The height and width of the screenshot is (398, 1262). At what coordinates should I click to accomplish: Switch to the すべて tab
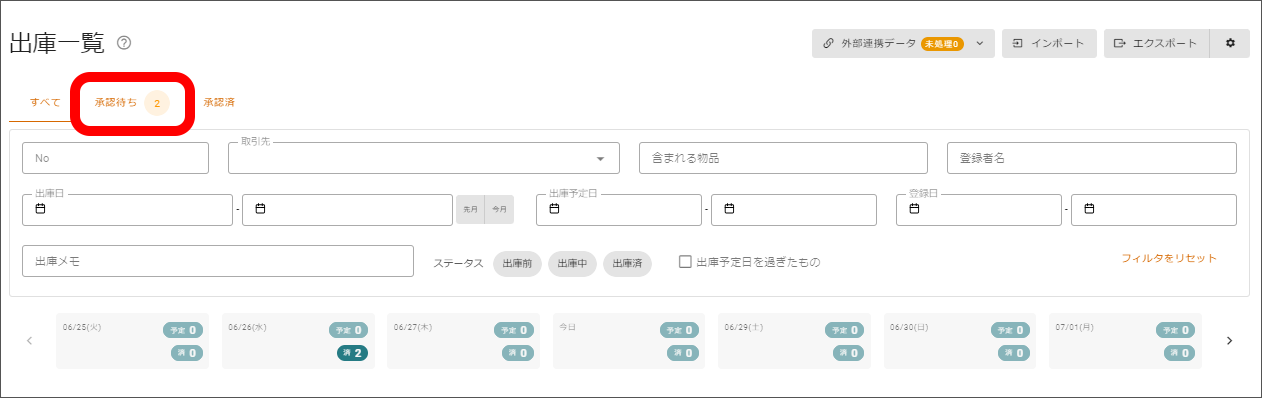coord(45,102)
